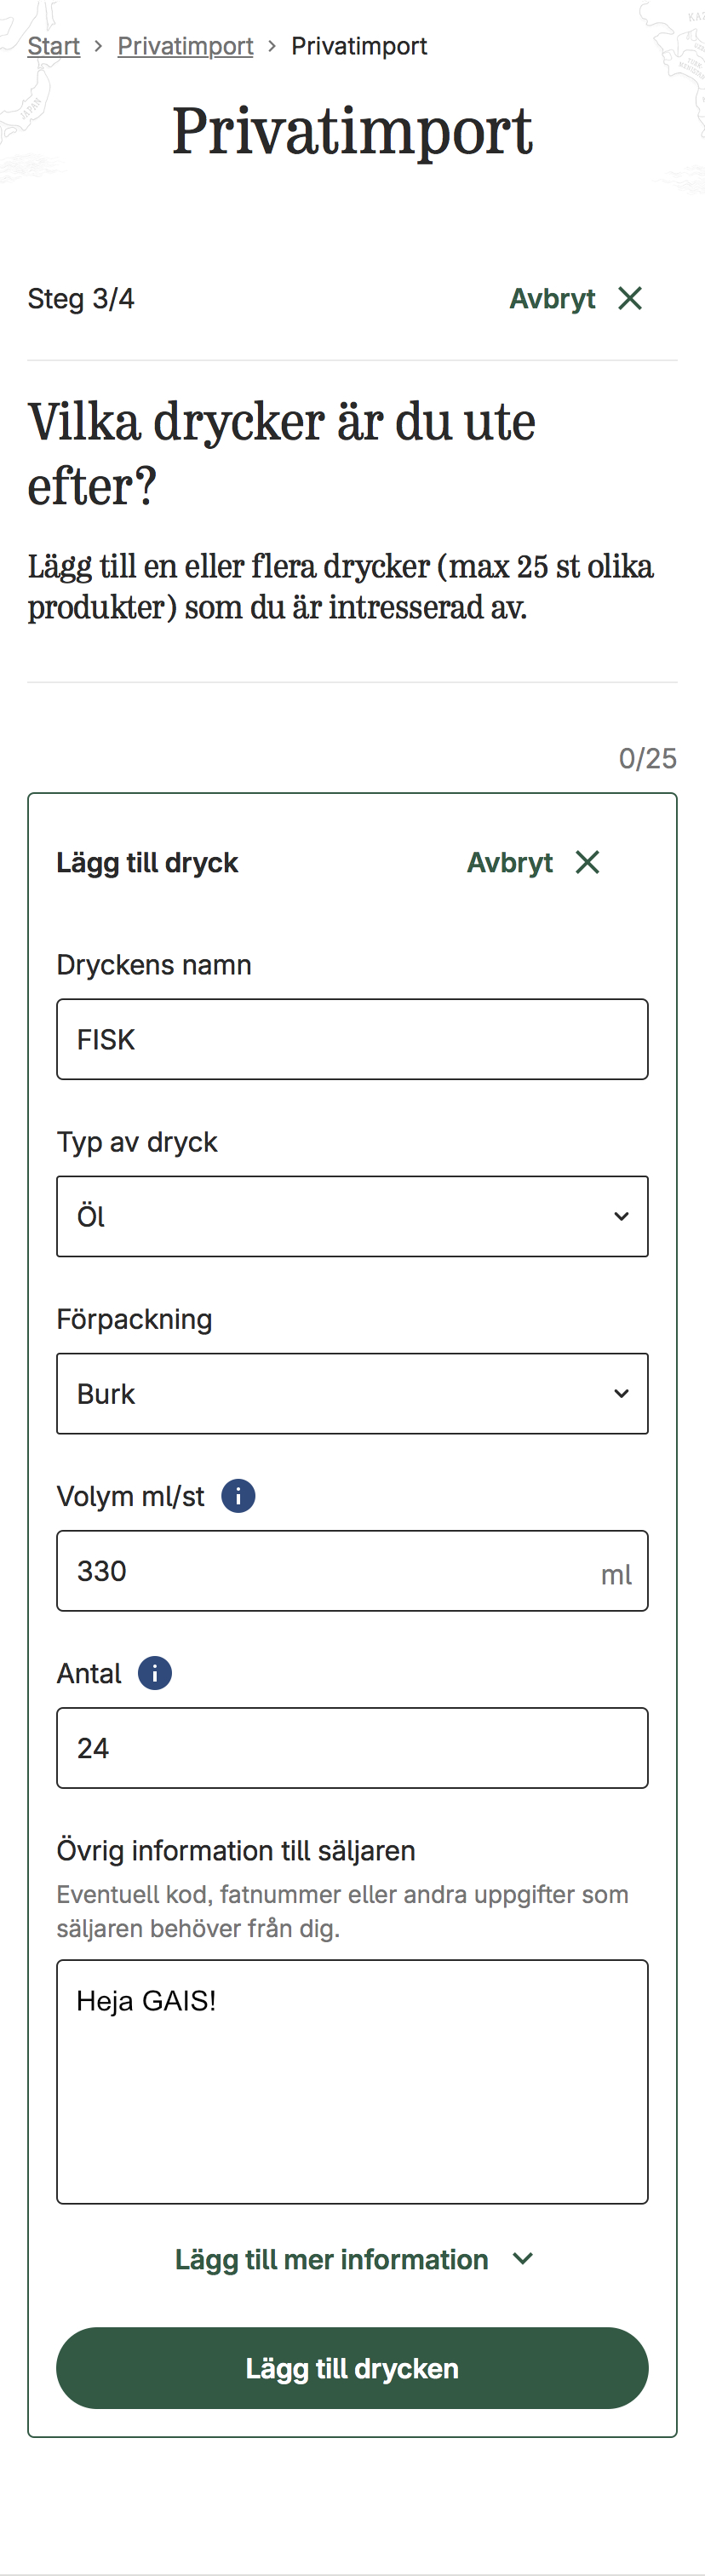Open the underlined Privatimport breadcrumb link
This screenshot has height=2576, width=705.
[185, 46]
